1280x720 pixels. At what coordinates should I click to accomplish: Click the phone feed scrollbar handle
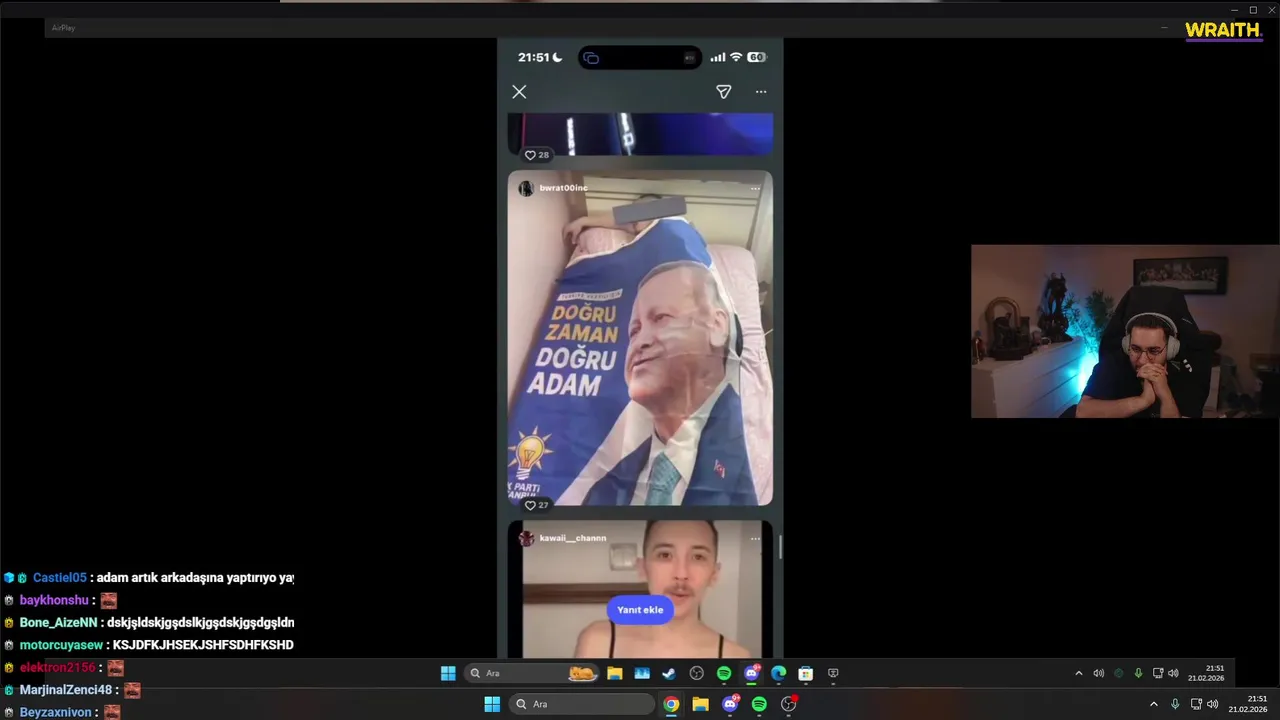(x=780, y=547)
